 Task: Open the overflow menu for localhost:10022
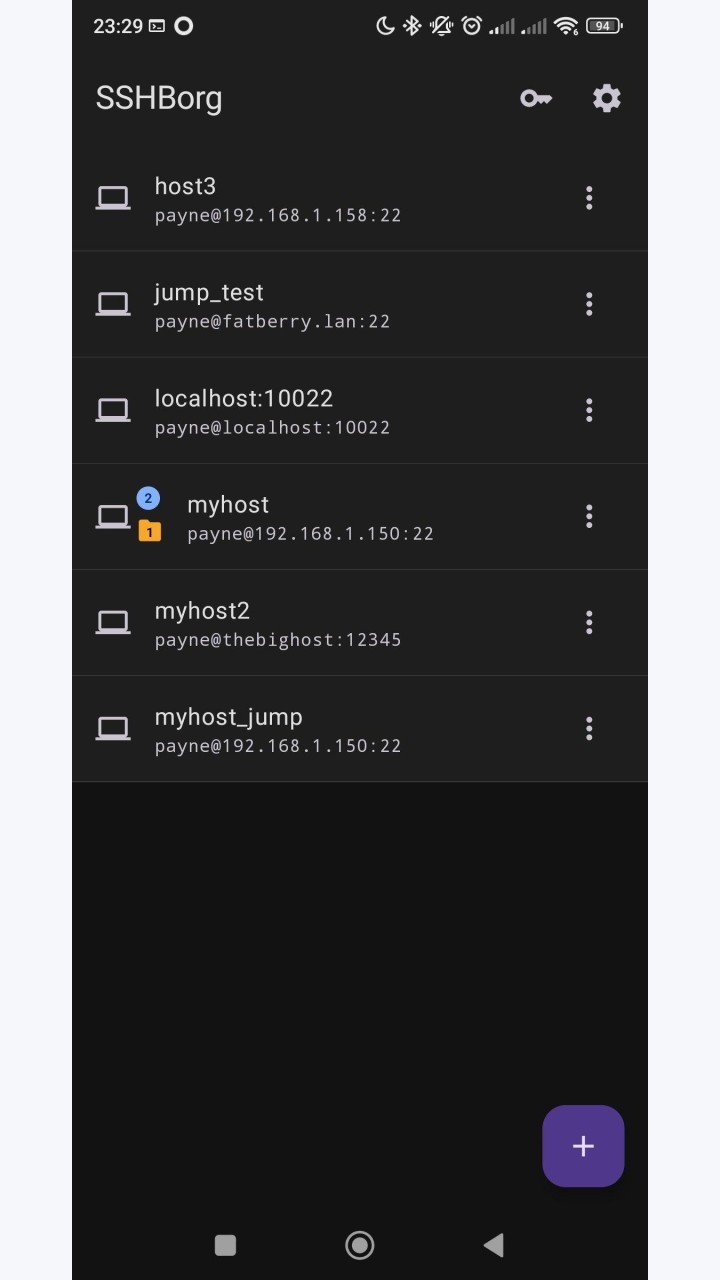coord(589,410)
